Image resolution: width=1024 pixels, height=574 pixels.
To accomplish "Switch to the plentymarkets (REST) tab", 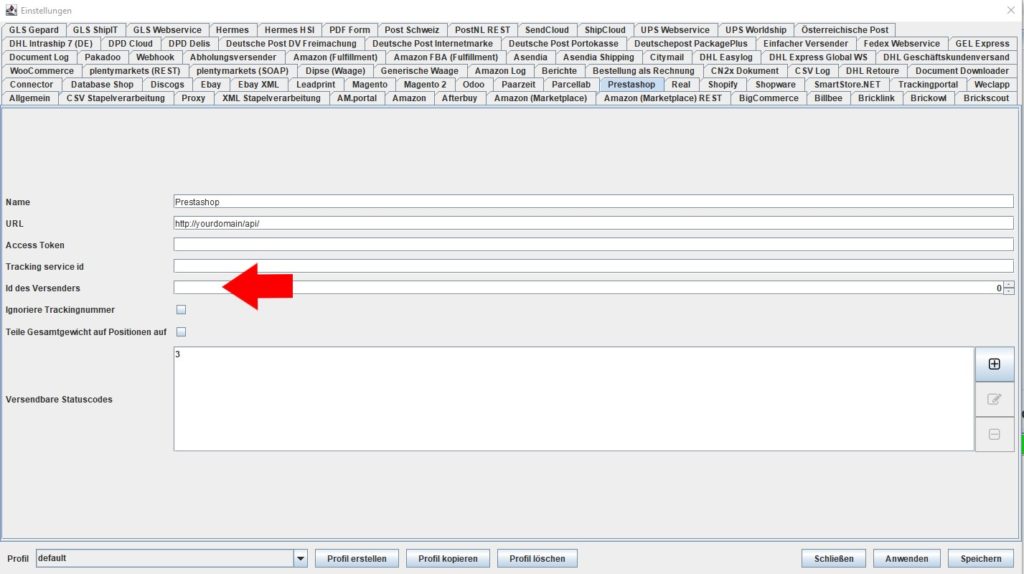I will [135, 71].
